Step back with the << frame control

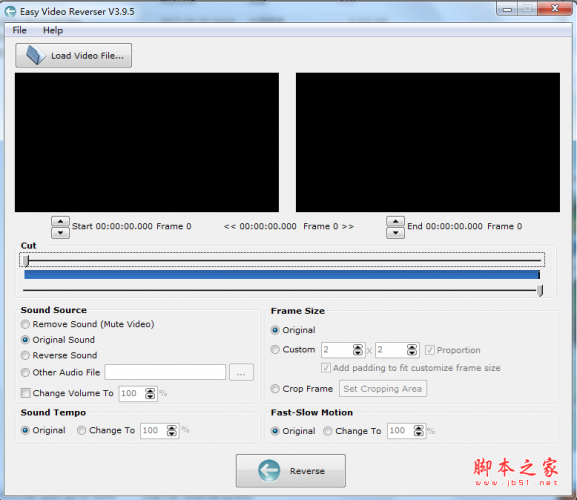pyautogui.click(x=230, y=226)
